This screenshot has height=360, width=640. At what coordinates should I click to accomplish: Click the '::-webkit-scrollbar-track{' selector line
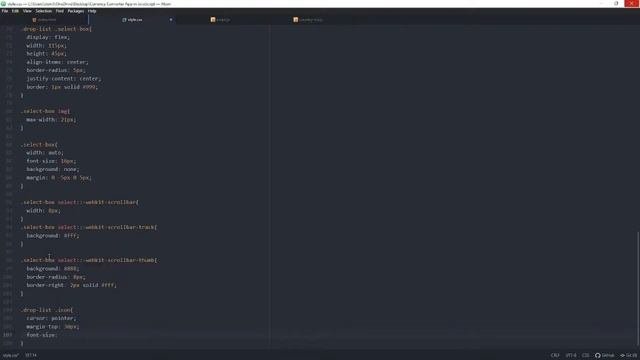(x=89, y=227)
